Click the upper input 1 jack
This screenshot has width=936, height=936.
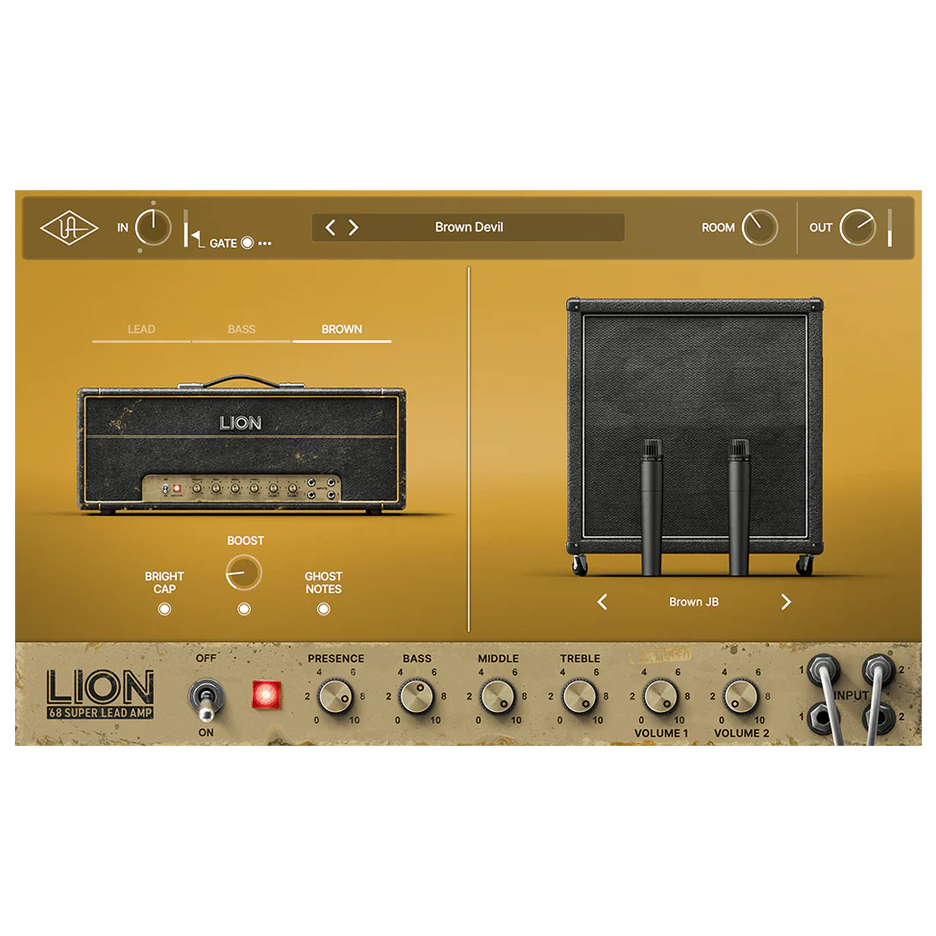pos(823,669)
